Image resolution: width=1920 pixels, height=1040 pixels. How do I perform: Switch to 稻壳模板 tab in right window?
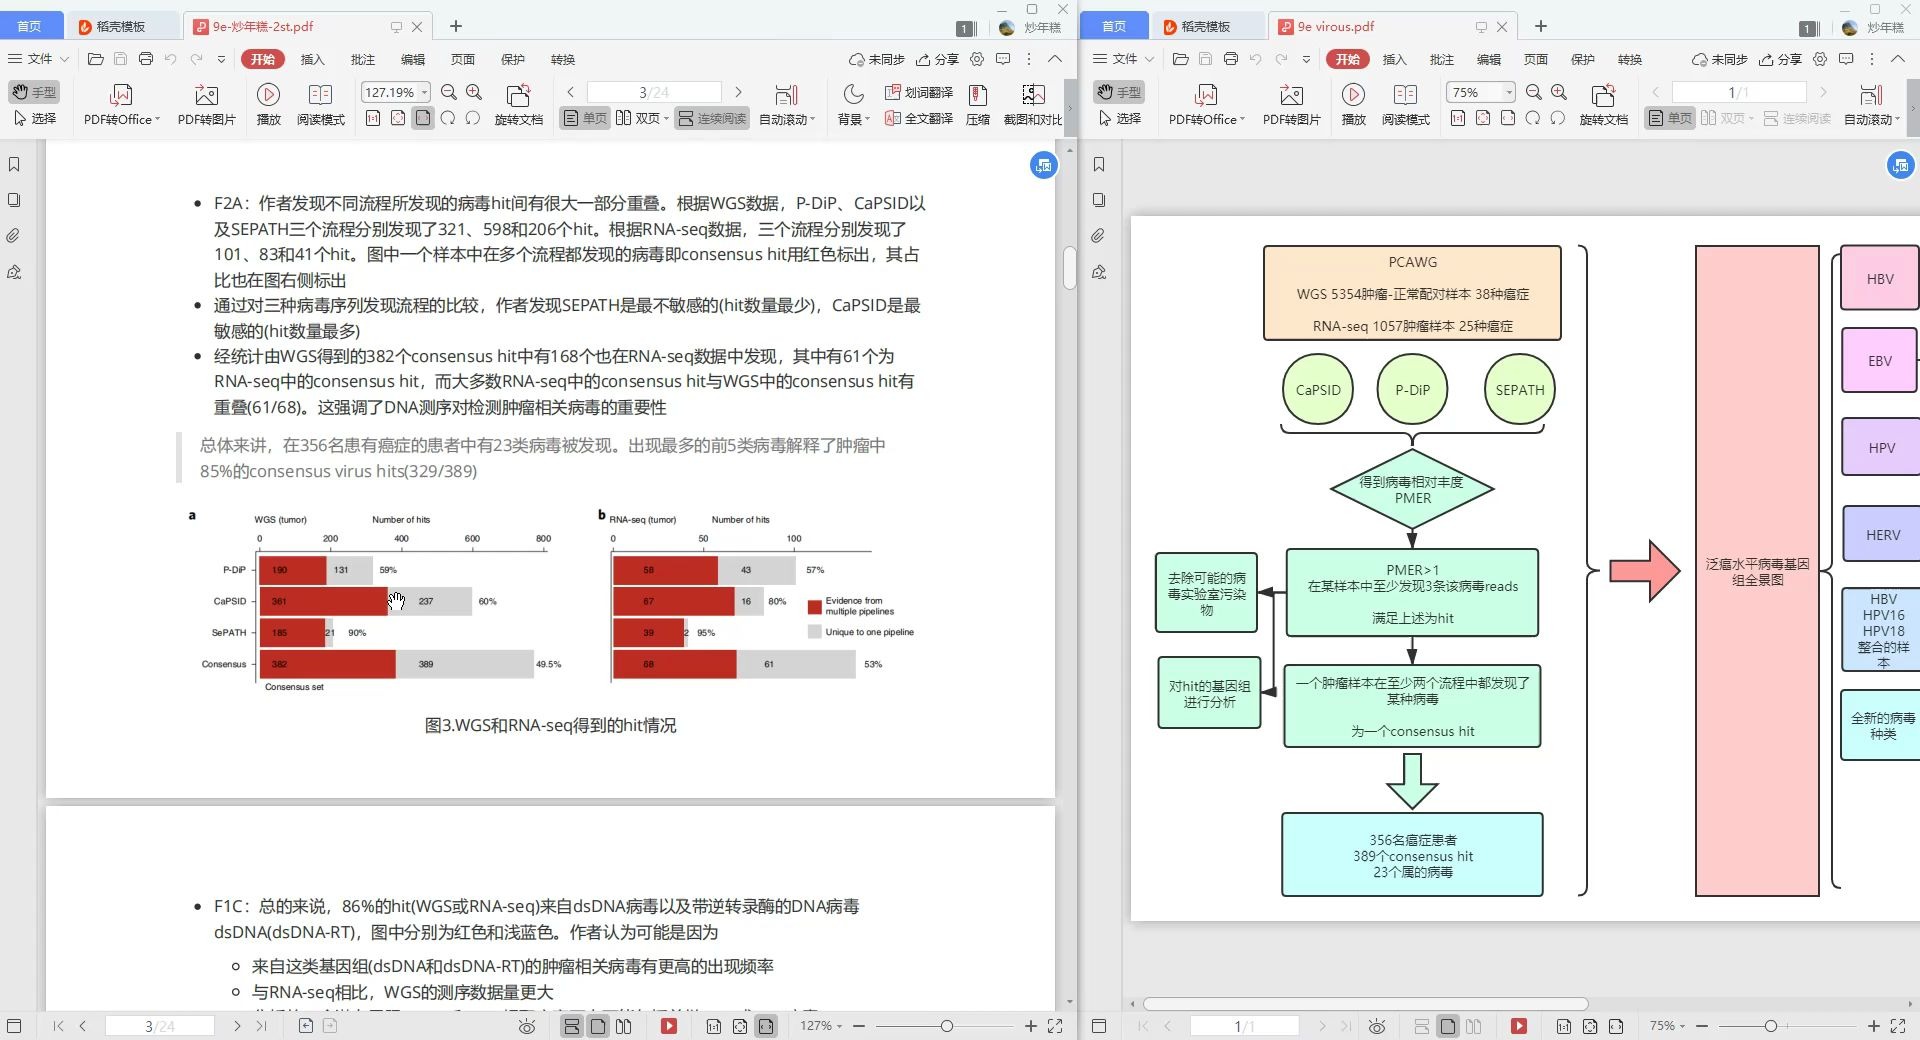[1206, 27]
